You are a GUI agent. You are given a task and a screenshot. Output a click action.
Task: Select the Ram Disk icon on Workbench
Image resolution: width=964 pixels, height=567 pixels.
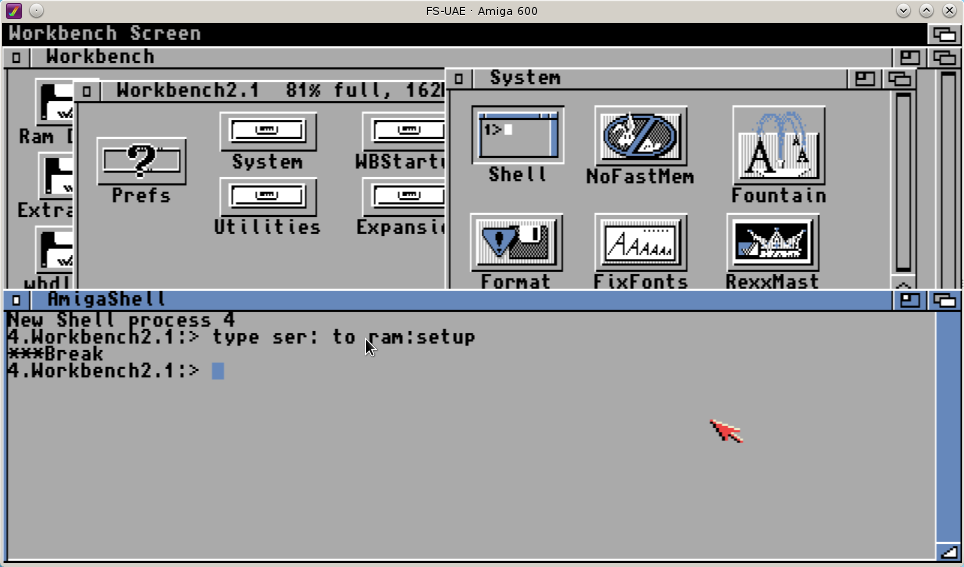pyautogui.click(x=54, y=101)
